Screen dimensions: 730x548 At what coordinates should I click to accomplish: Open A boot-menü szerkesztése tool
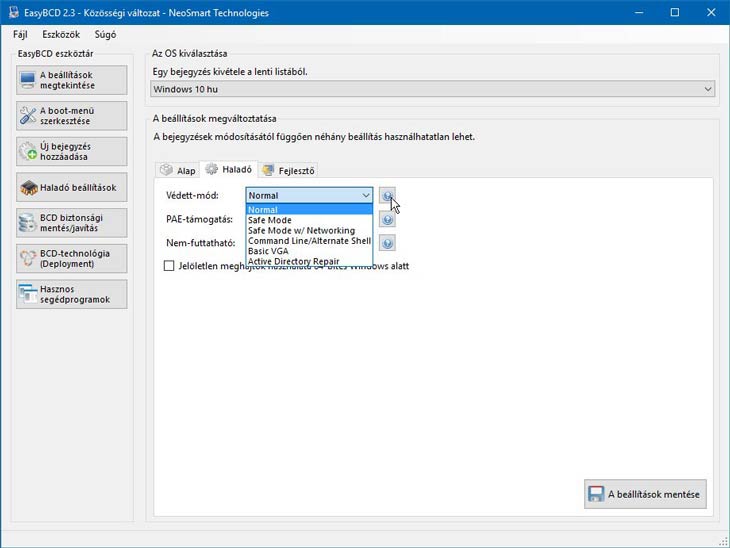coord(72,115)
